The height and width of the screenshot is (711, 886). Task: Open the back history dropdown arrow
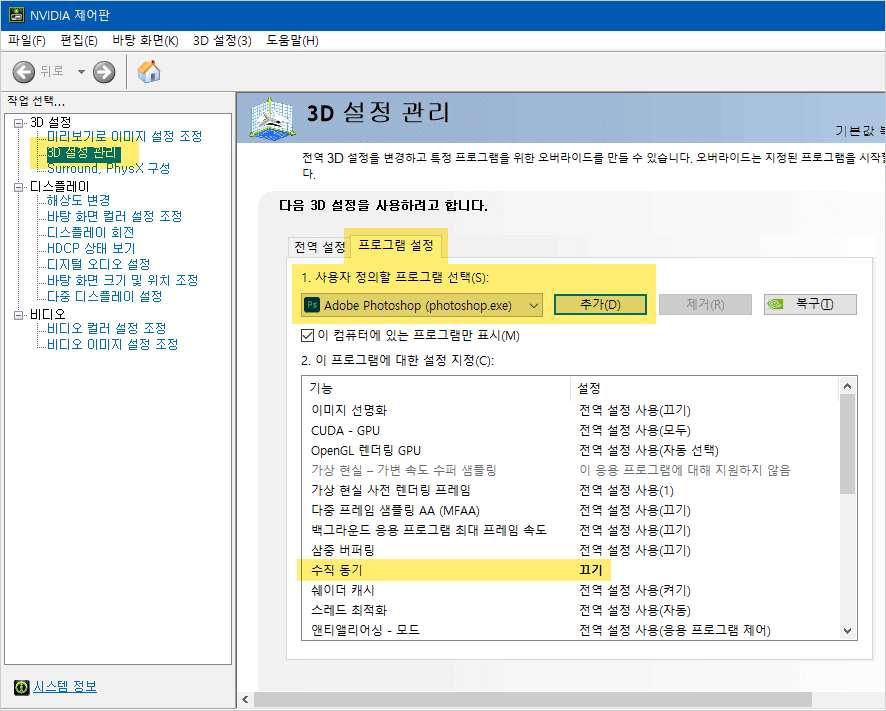coord(81,72)
